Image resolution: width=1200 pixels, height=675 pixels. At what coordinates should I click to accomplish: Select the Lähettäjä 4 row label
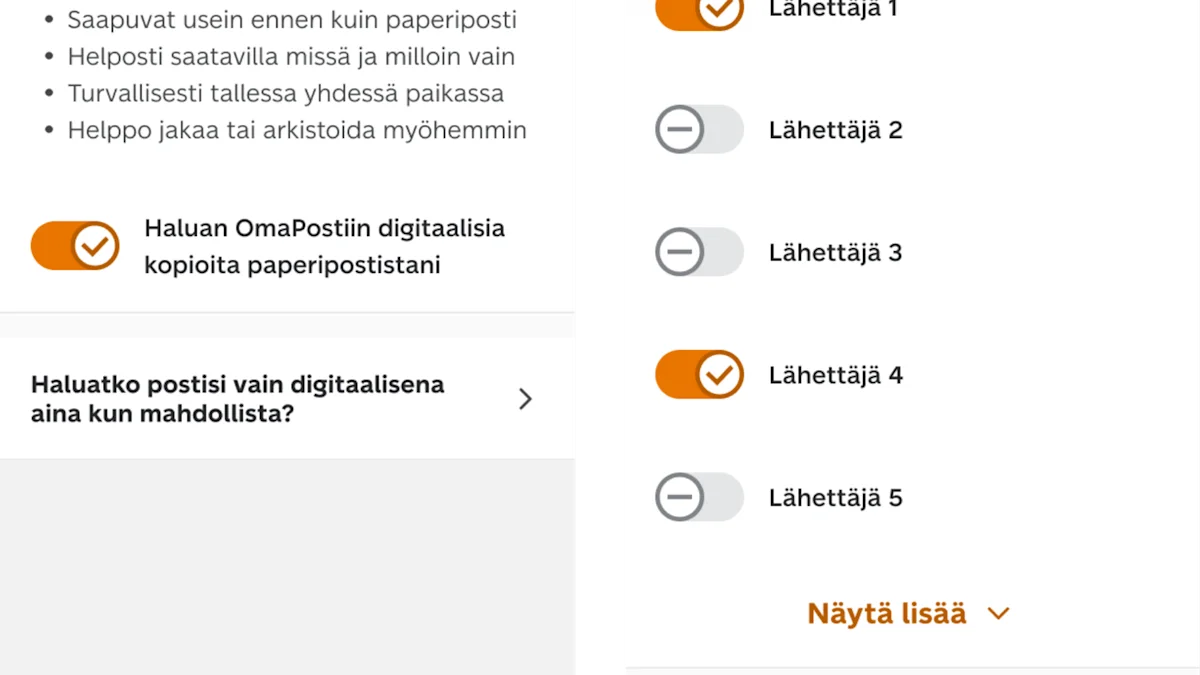836,375
